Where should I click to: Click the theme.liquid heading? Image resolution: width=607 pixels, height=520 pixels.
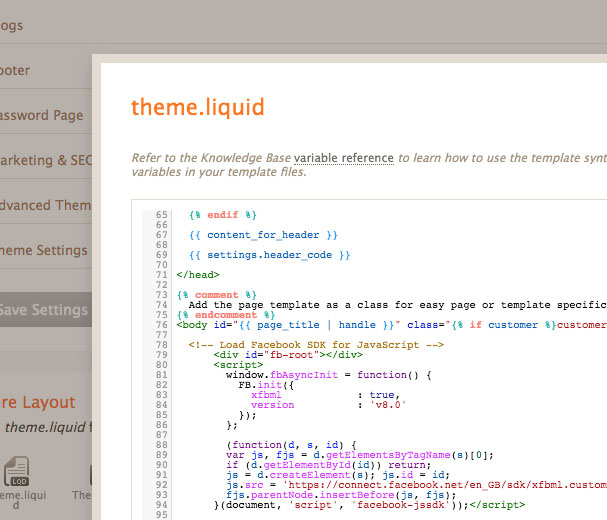coord(197,107)
